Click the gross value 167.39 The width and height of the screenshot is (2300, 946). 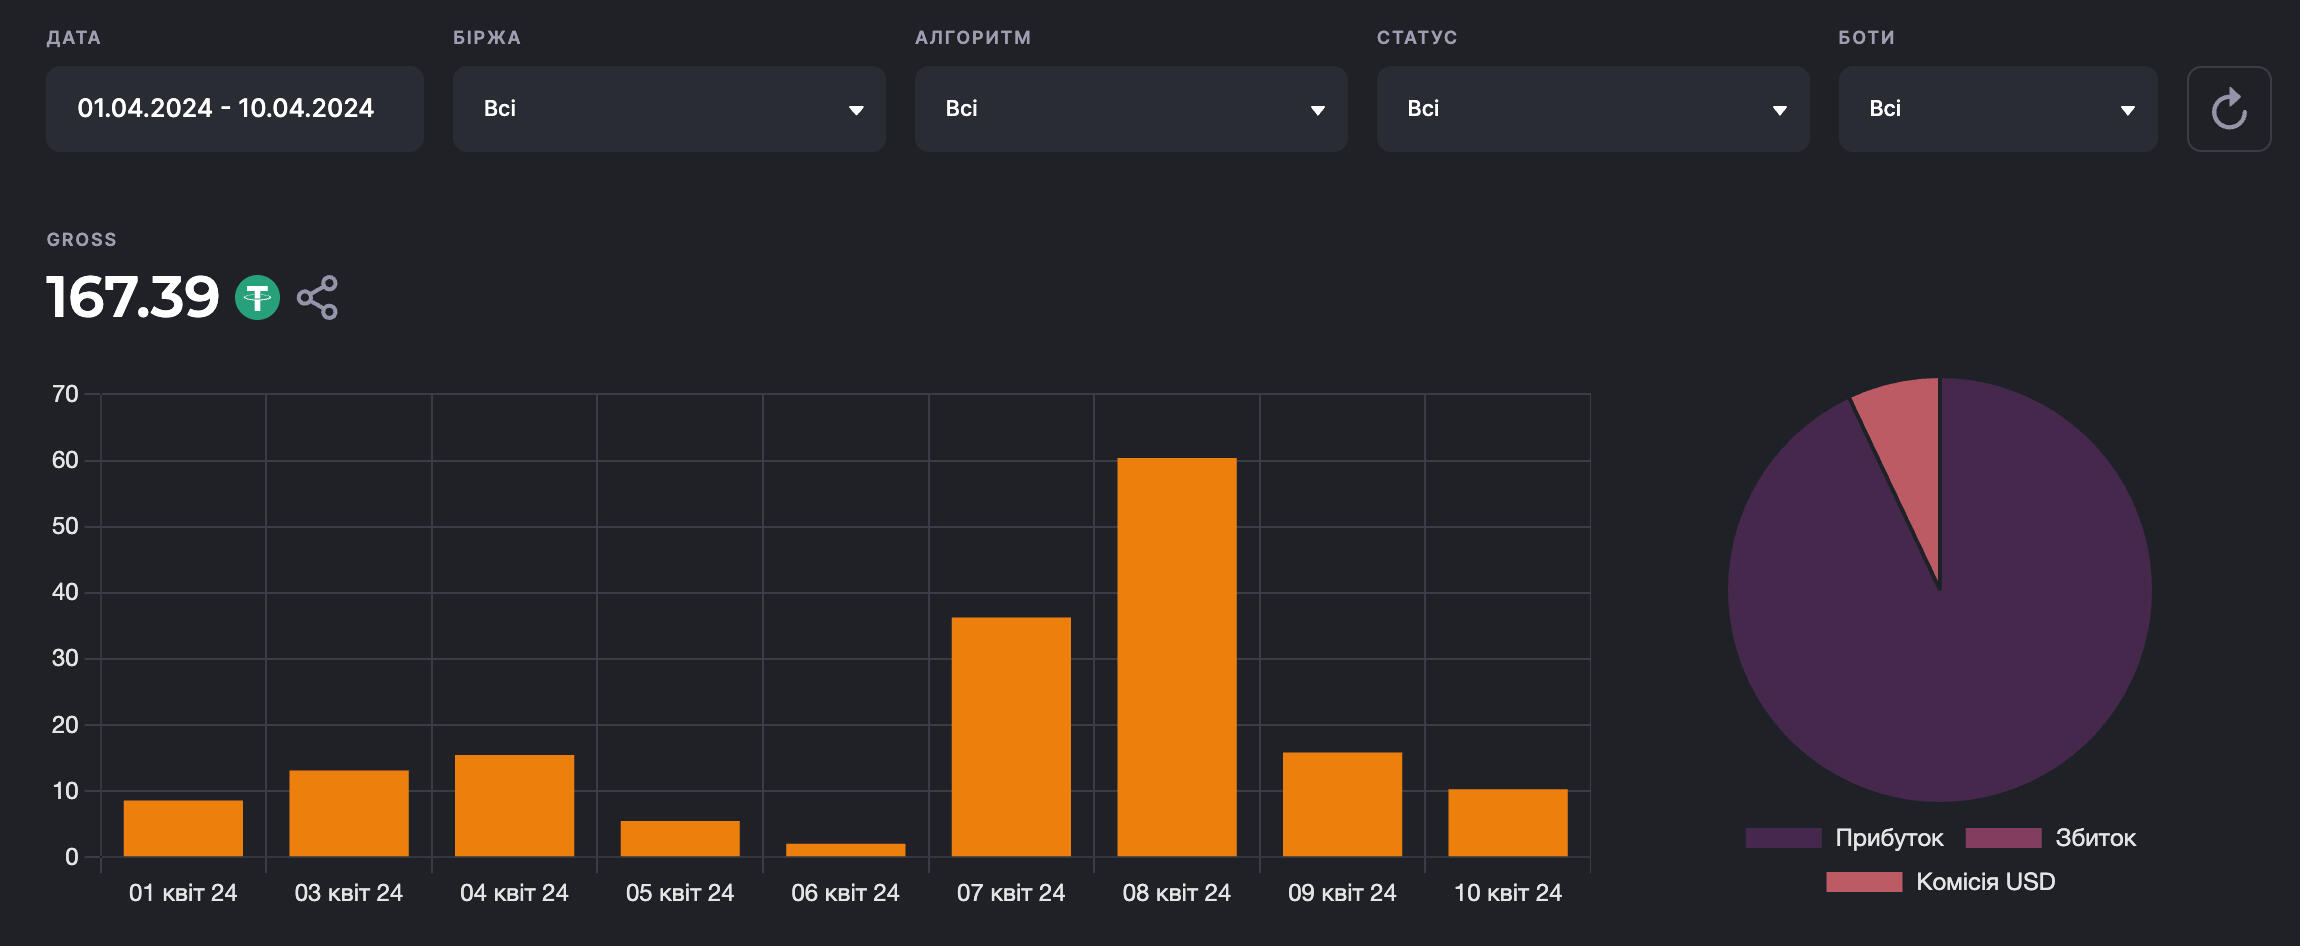click(x=133, y=298)
